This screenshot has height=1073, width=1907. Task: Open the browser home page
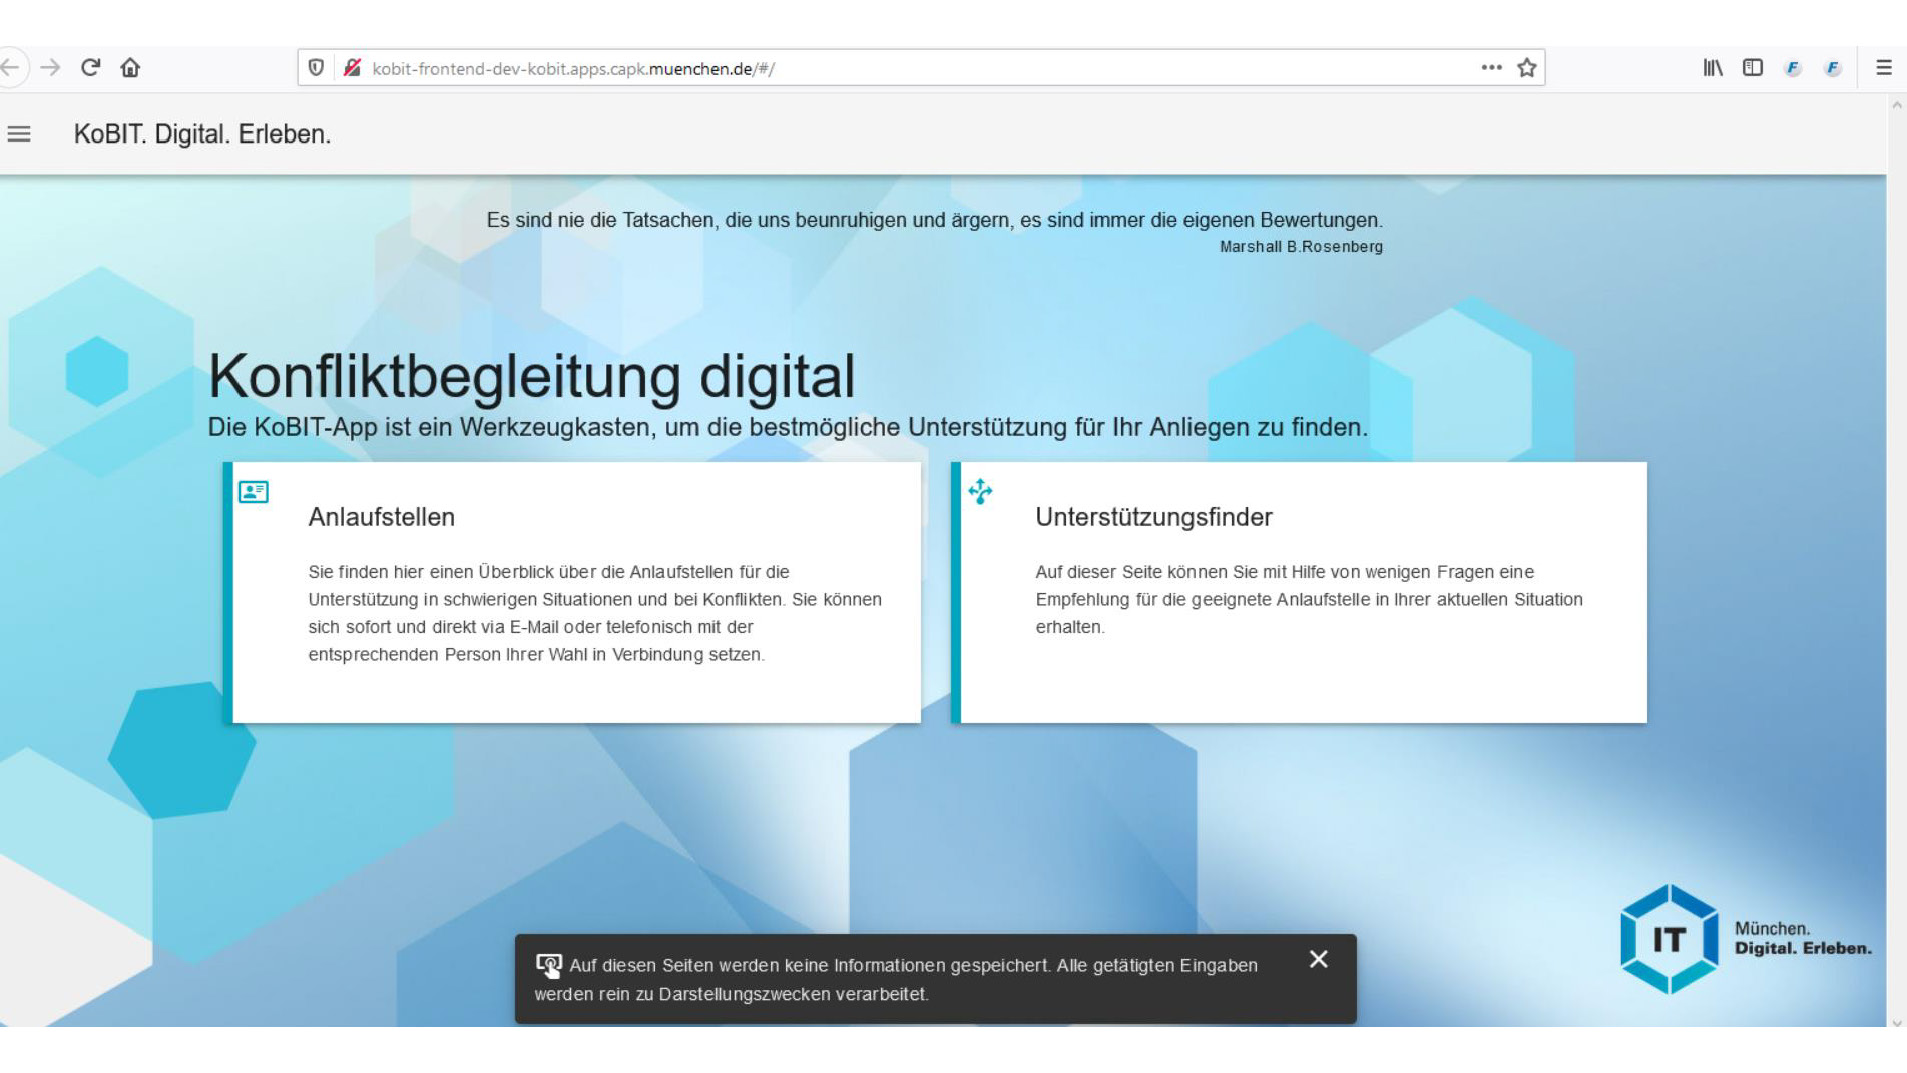point(130,68)
